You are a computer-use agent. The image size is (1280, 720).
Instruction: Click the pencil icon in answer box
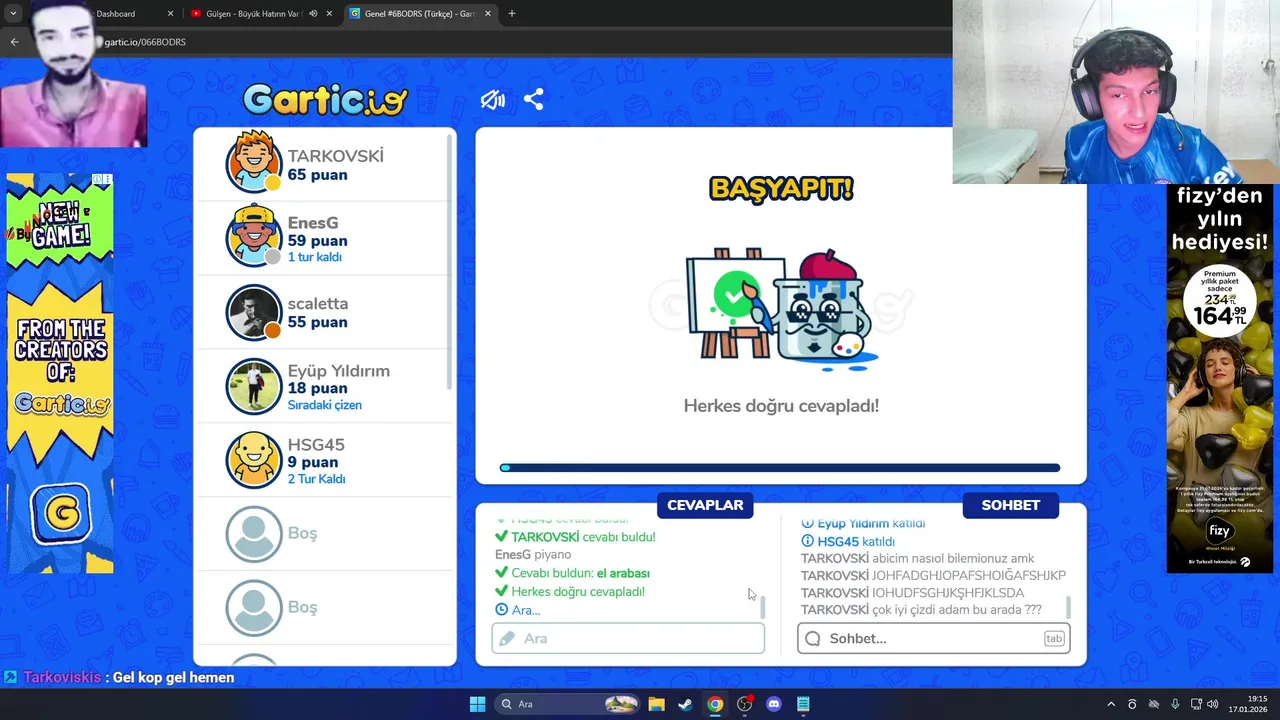(507, 638)
